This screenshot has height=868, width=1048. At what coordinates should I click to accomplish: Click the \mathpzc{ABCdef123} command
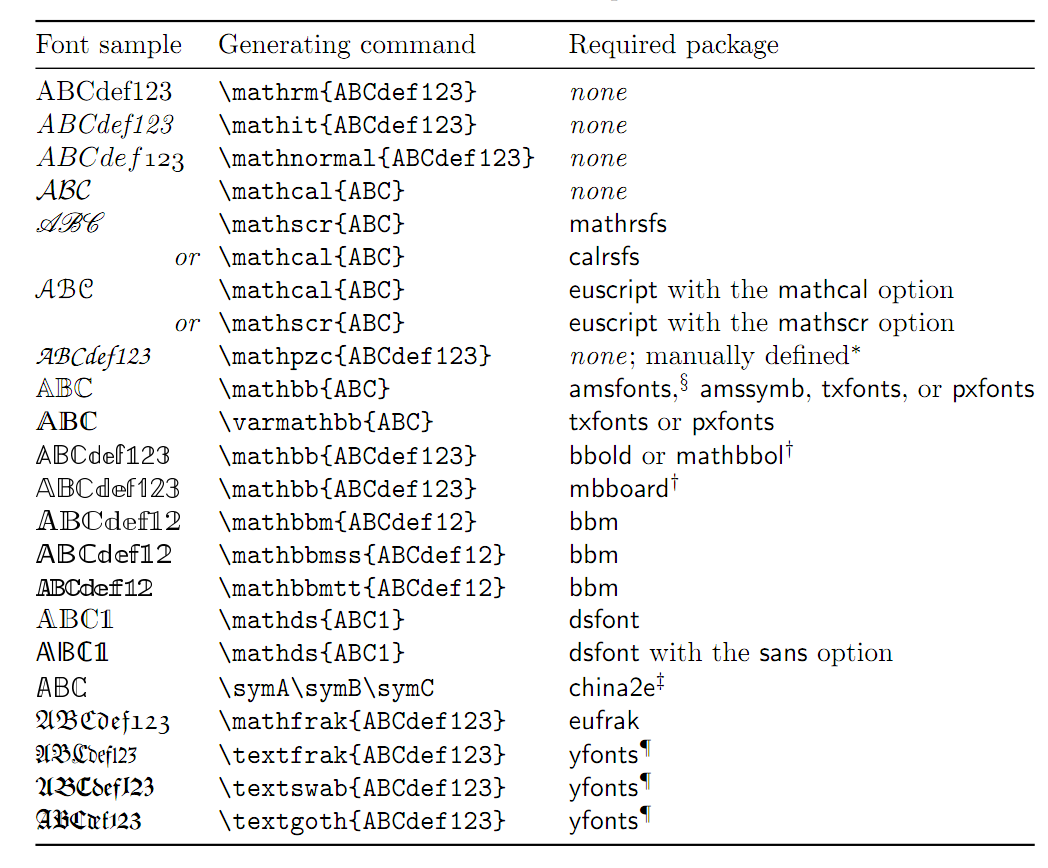355,355
